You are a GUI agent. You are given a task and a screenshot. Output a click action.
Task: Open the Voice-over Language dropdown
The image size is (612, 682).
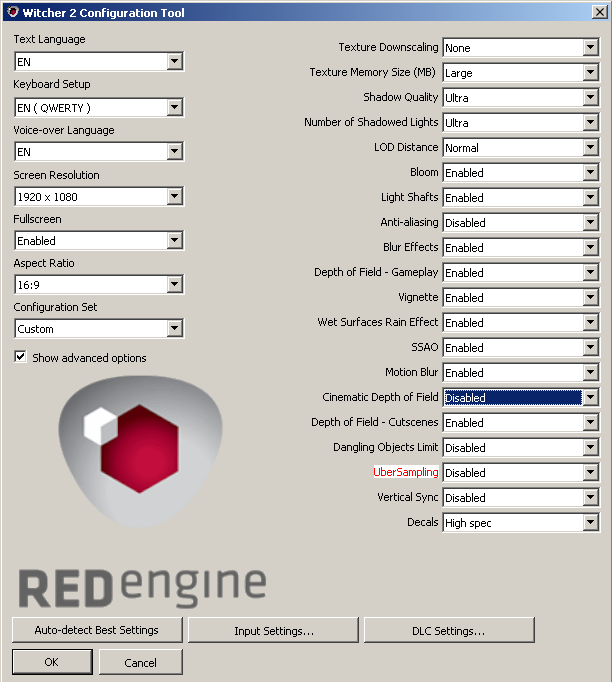(99, 152)
